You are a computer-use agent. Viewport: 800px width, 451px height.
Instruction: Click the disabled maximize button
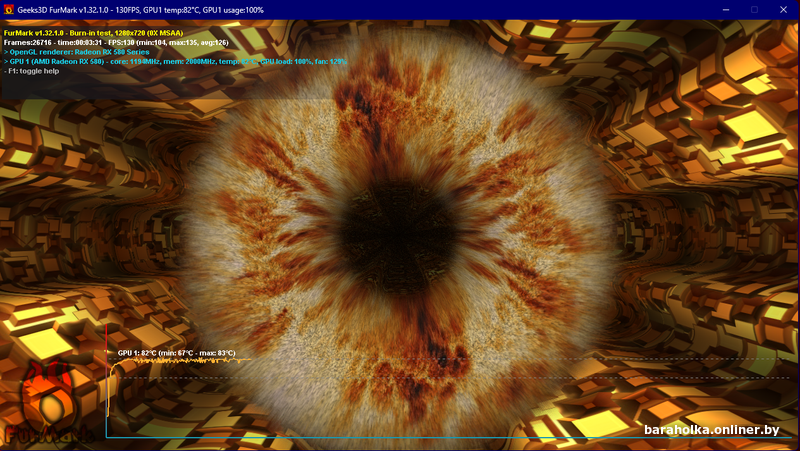(754, 10)
